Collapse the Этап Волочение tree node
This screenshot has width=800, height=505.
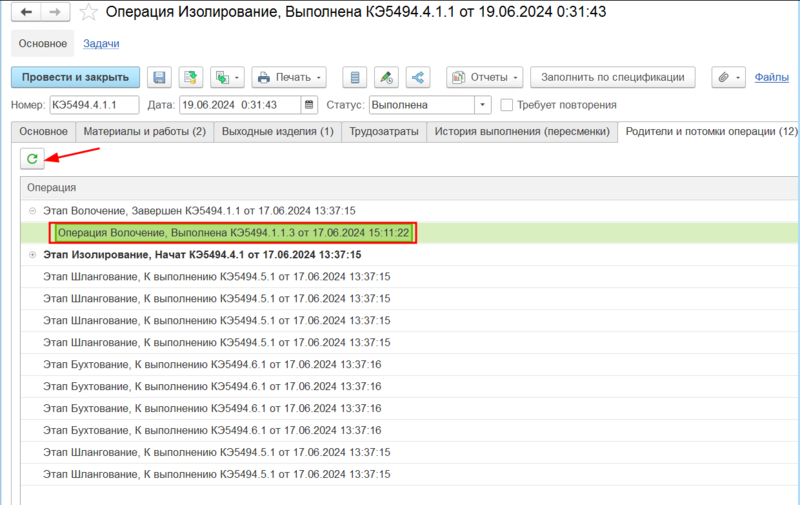pyautogui.click(x=33, y=211)
